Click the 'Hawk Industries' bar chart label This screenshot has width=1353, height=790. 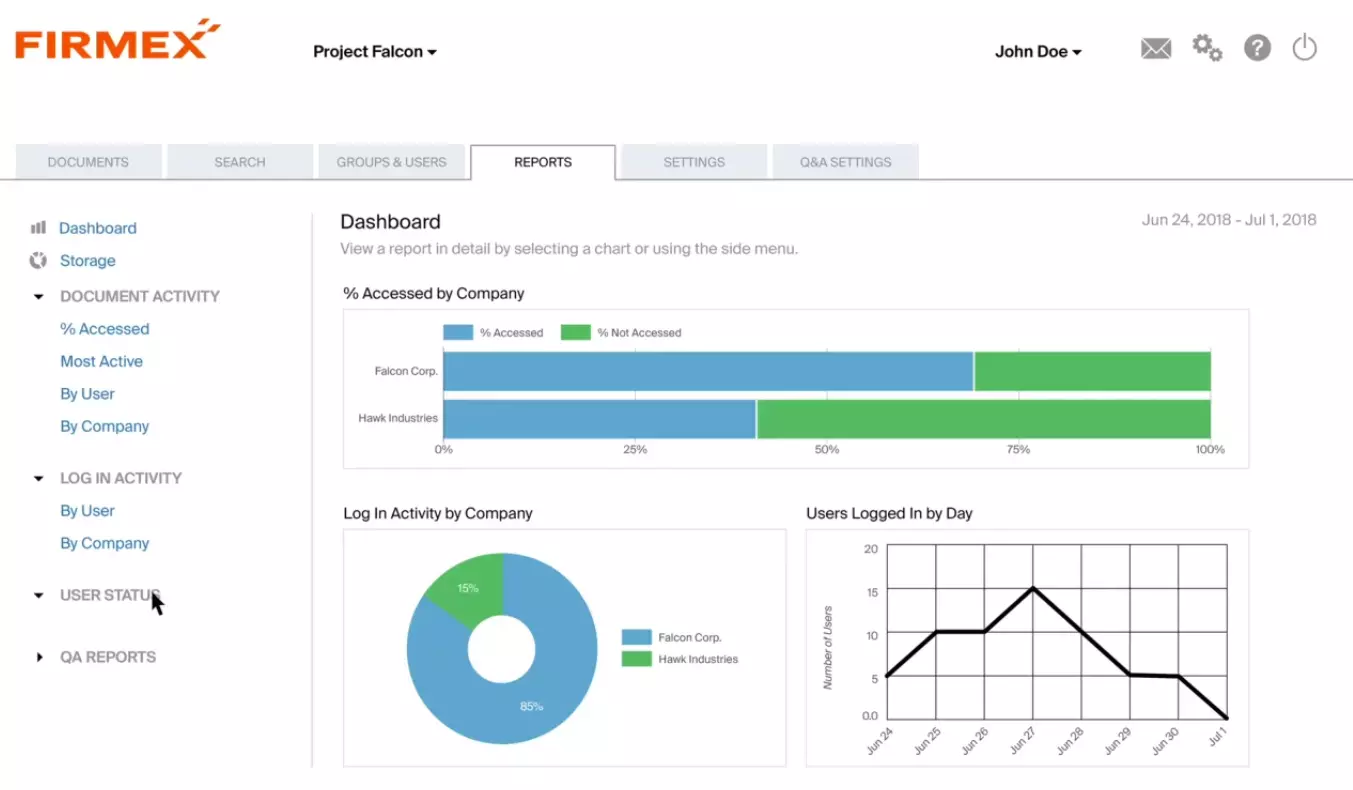coord(398,418)
